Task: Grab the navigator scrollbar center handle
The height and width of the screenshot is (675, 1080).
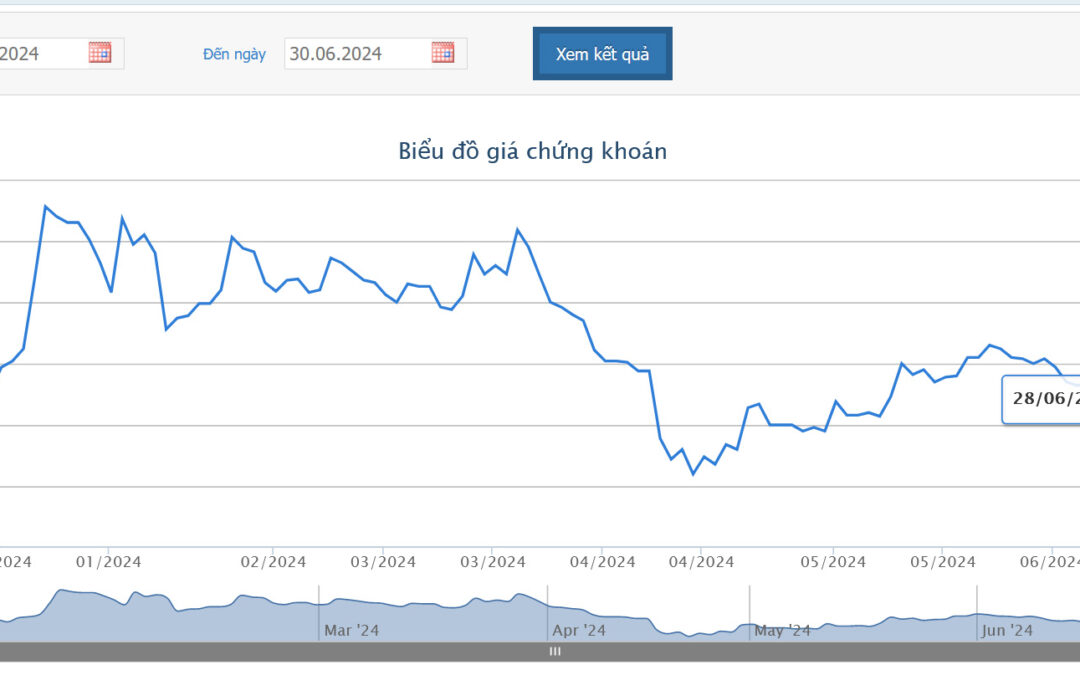Action: pyautogui.click(x=554, y=651)
